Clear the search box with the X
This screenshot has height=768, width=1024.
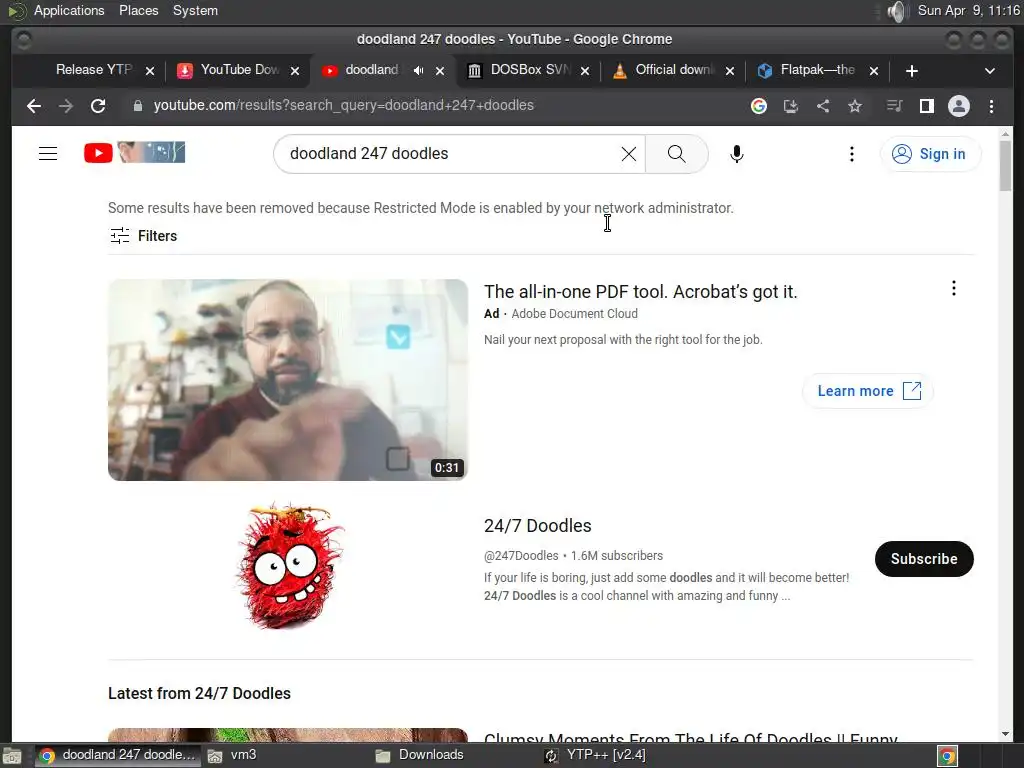629,154
